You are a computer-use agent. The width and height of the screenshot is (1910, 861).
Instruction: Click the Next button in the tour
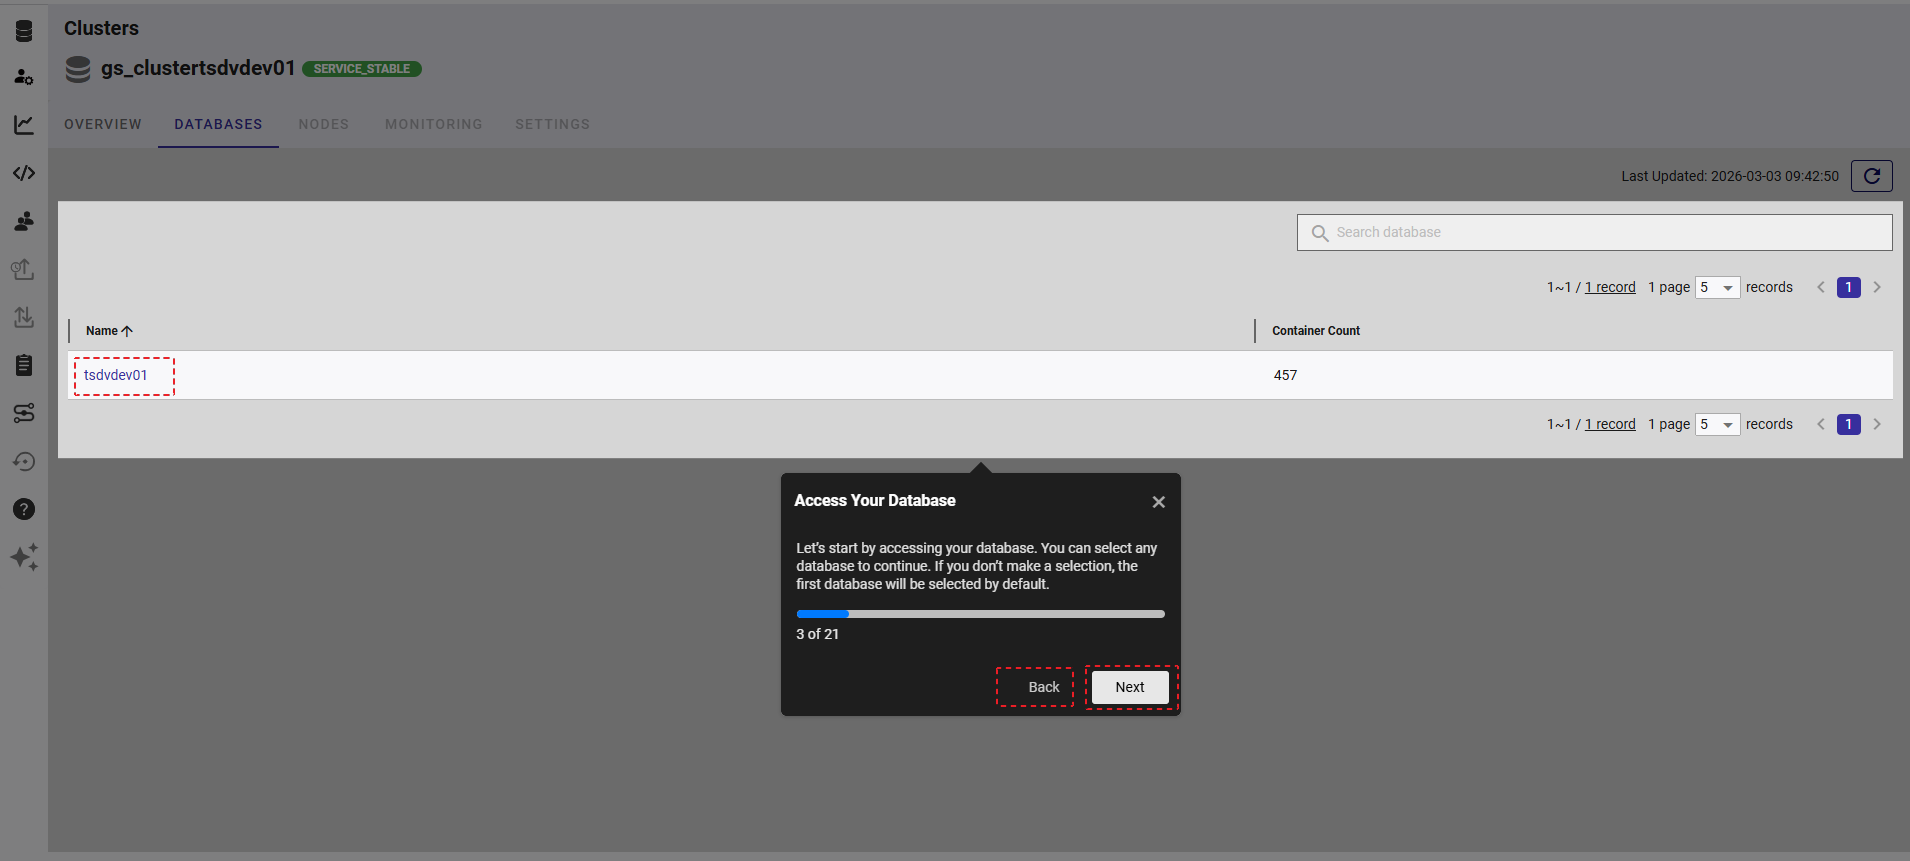(x=1130, y=687)
